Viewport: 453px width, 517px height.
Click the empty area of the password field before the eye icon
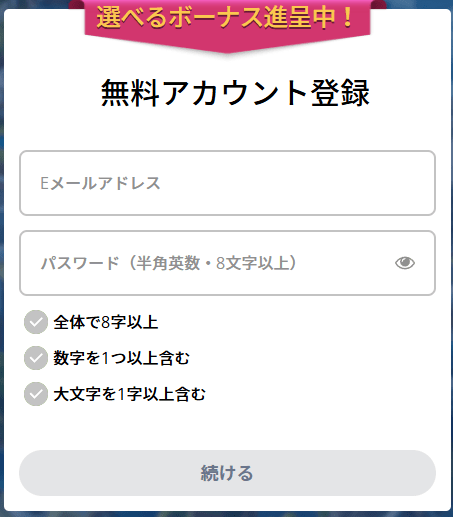345,263
